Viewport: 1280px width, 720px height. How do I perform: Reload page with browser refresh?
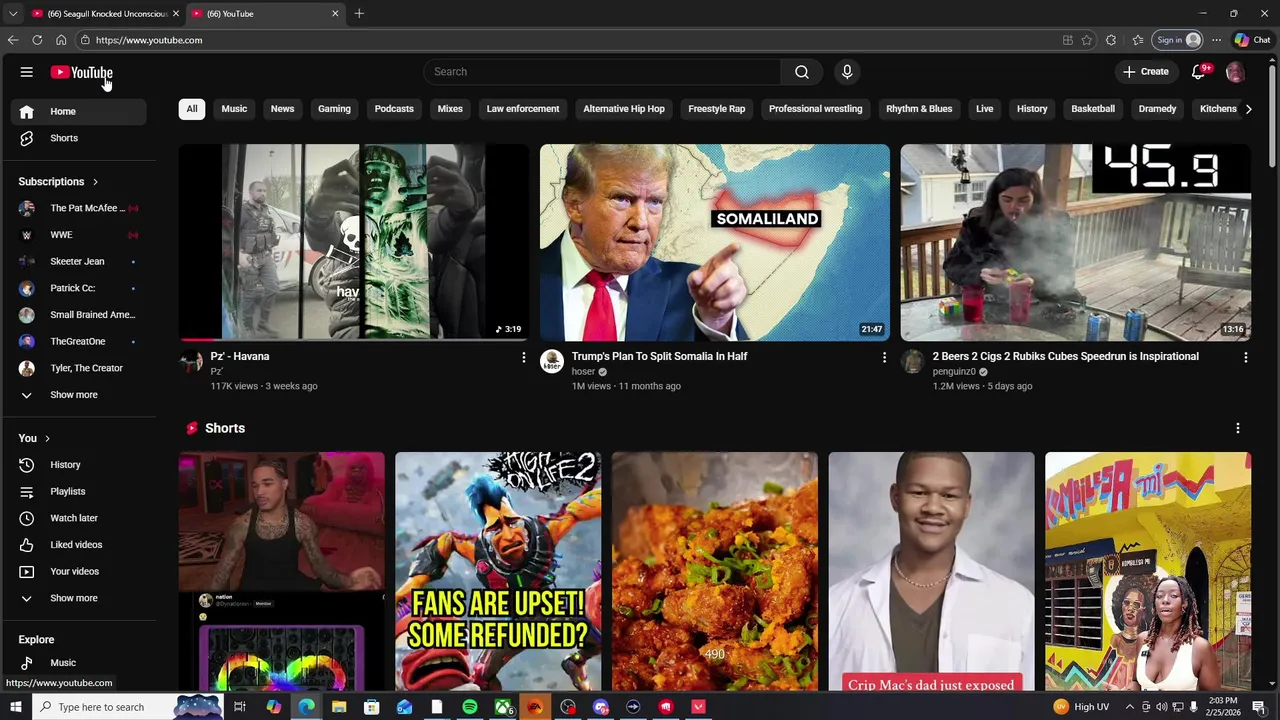pyautogui.click(x=37, y=40)
